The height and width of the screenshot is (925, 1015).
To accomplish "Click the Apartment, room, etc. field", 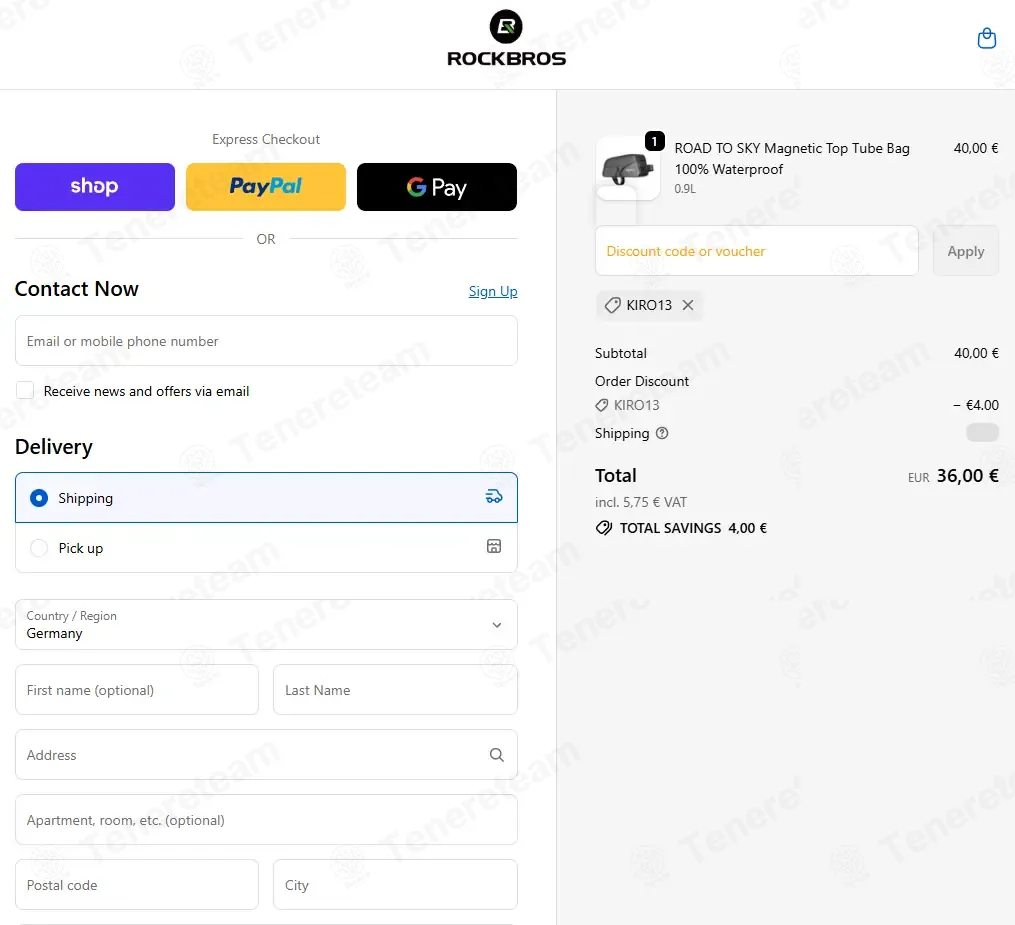I will 266,820.
